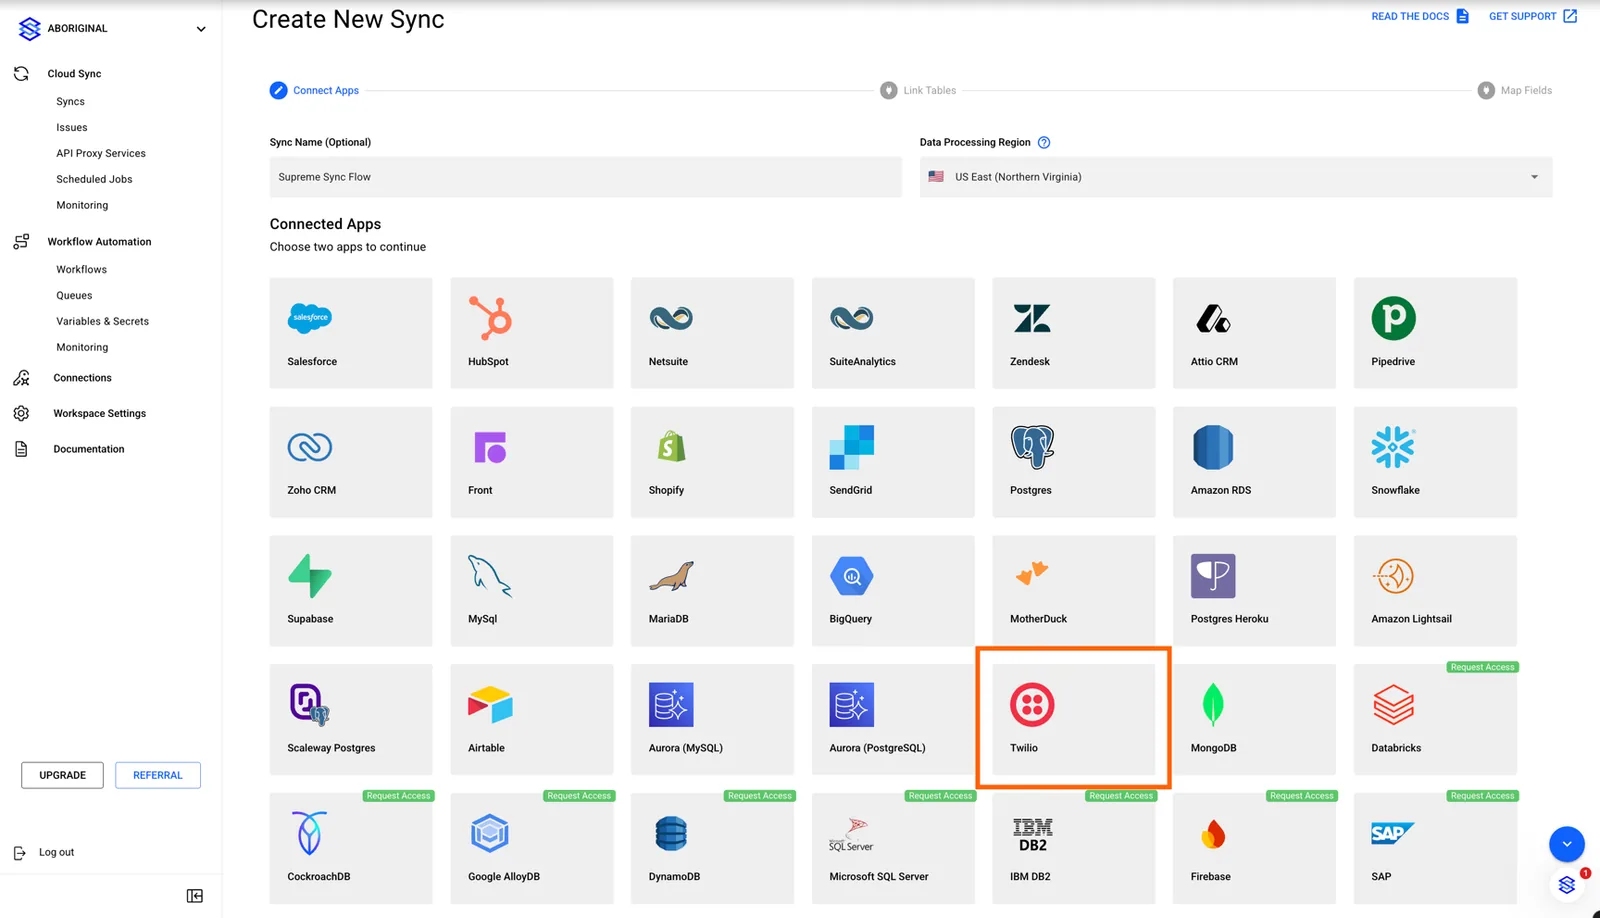1600x918 pixels.
Task: Click the Sync Name input field
Action: (585, 177)
